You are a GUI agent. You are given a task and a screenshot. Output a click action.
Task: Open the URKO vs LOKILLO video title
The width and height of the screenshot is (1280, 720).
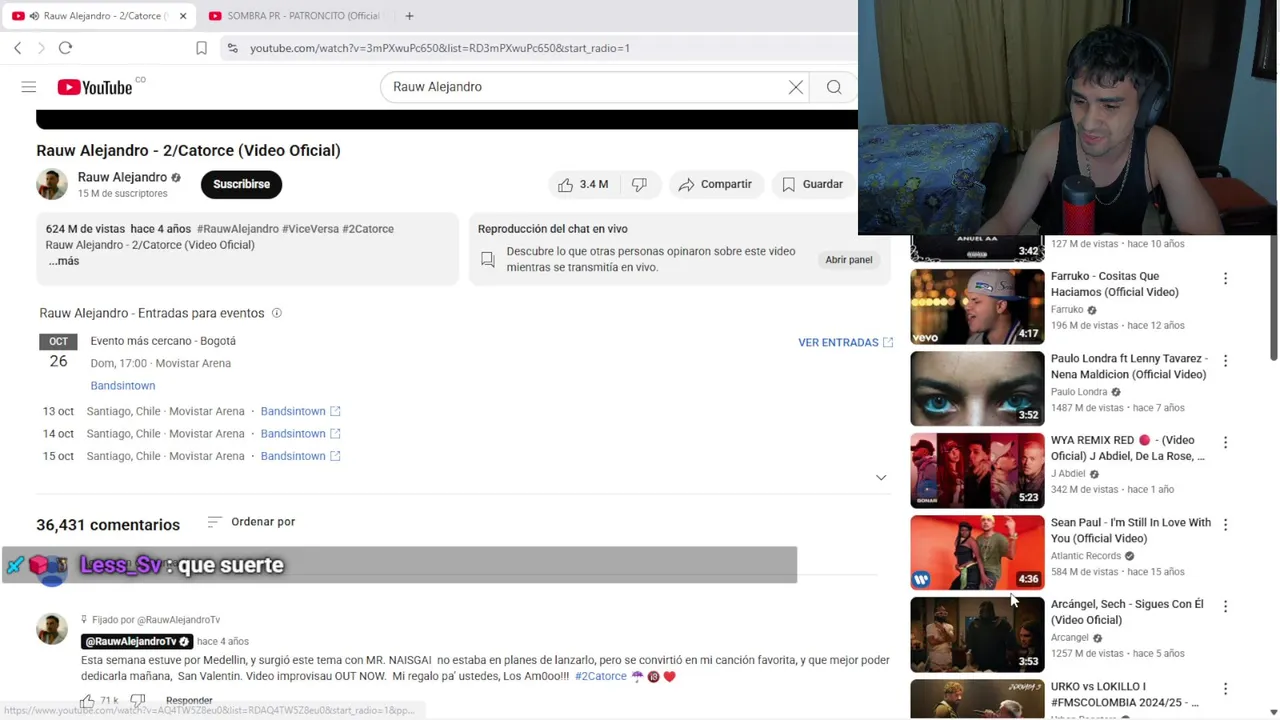coord(1125,695)
